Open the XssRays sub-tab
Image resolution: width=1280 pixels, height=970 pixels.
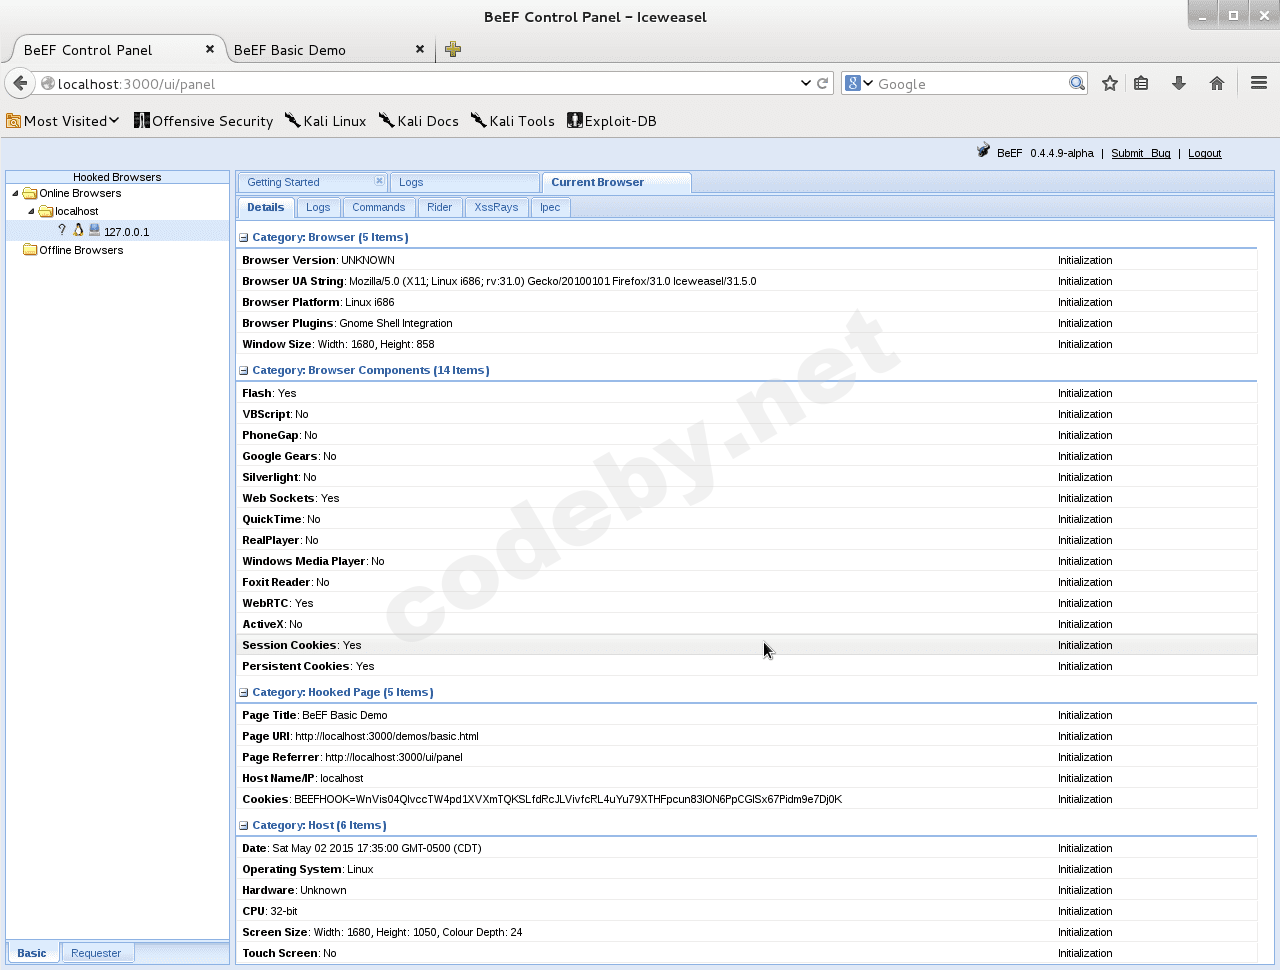pyautogui.click(x=497, y=207)
